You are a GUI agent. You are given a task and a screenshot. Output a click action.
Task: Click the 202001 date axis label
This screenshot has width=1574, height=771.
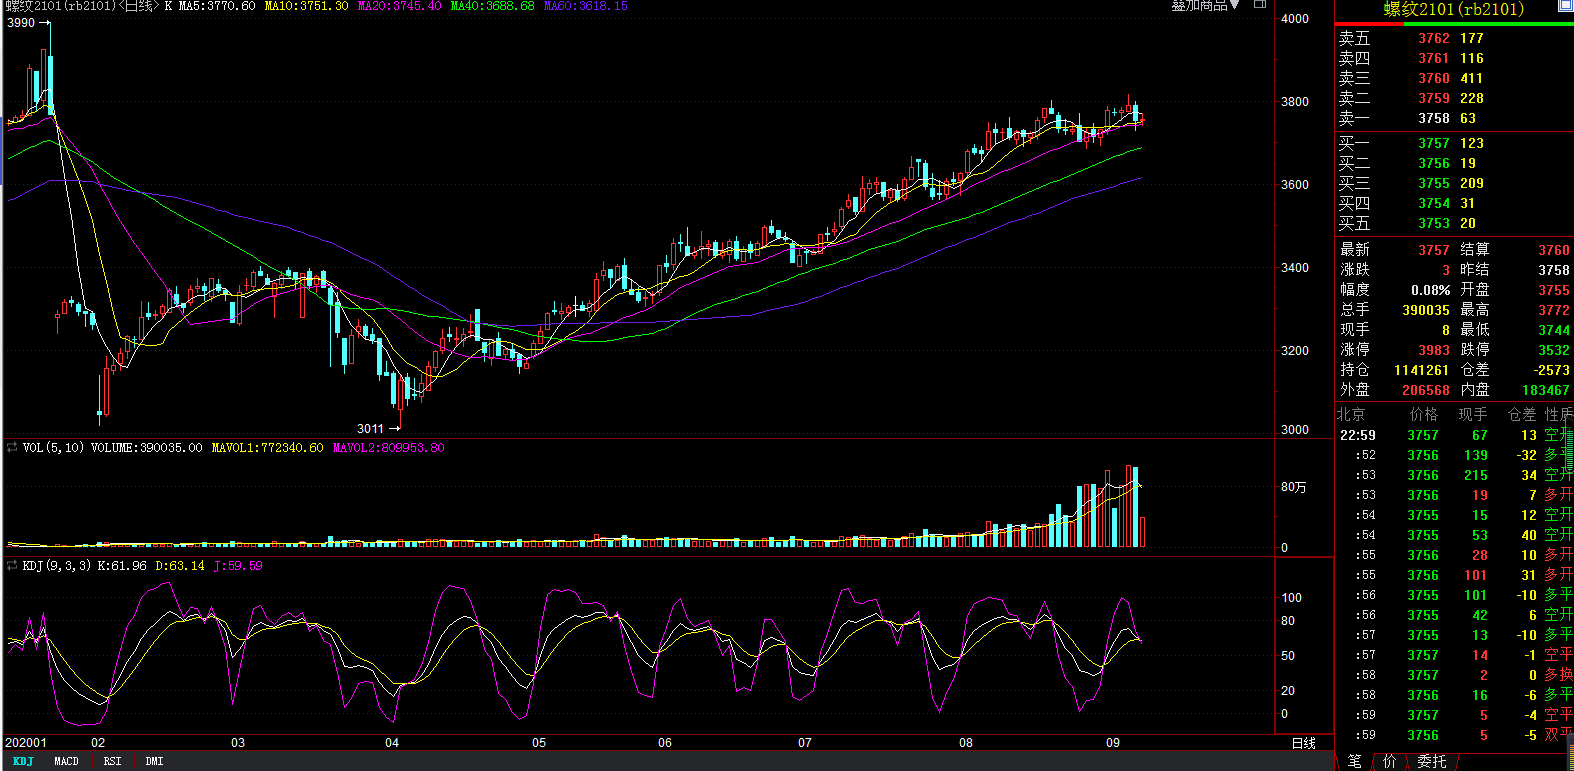pyautogui.click(x=26, y=743)
